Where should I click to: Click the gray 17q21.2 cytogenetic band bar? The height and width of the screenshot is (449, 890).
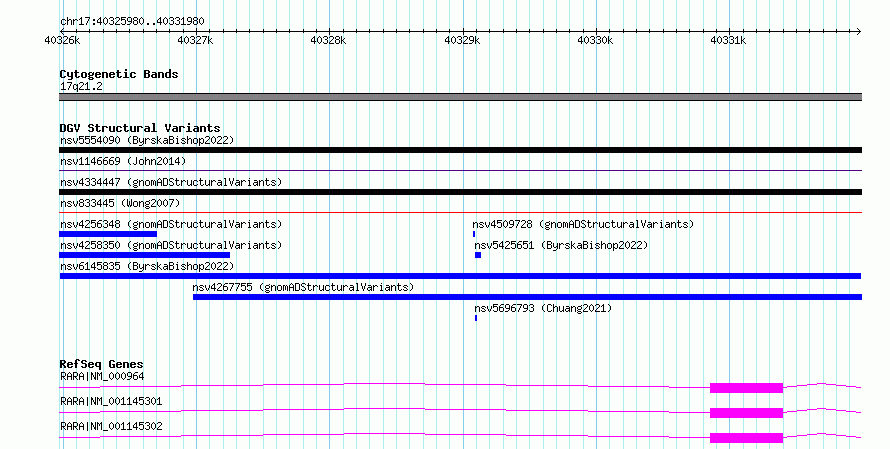pos(460,97)
